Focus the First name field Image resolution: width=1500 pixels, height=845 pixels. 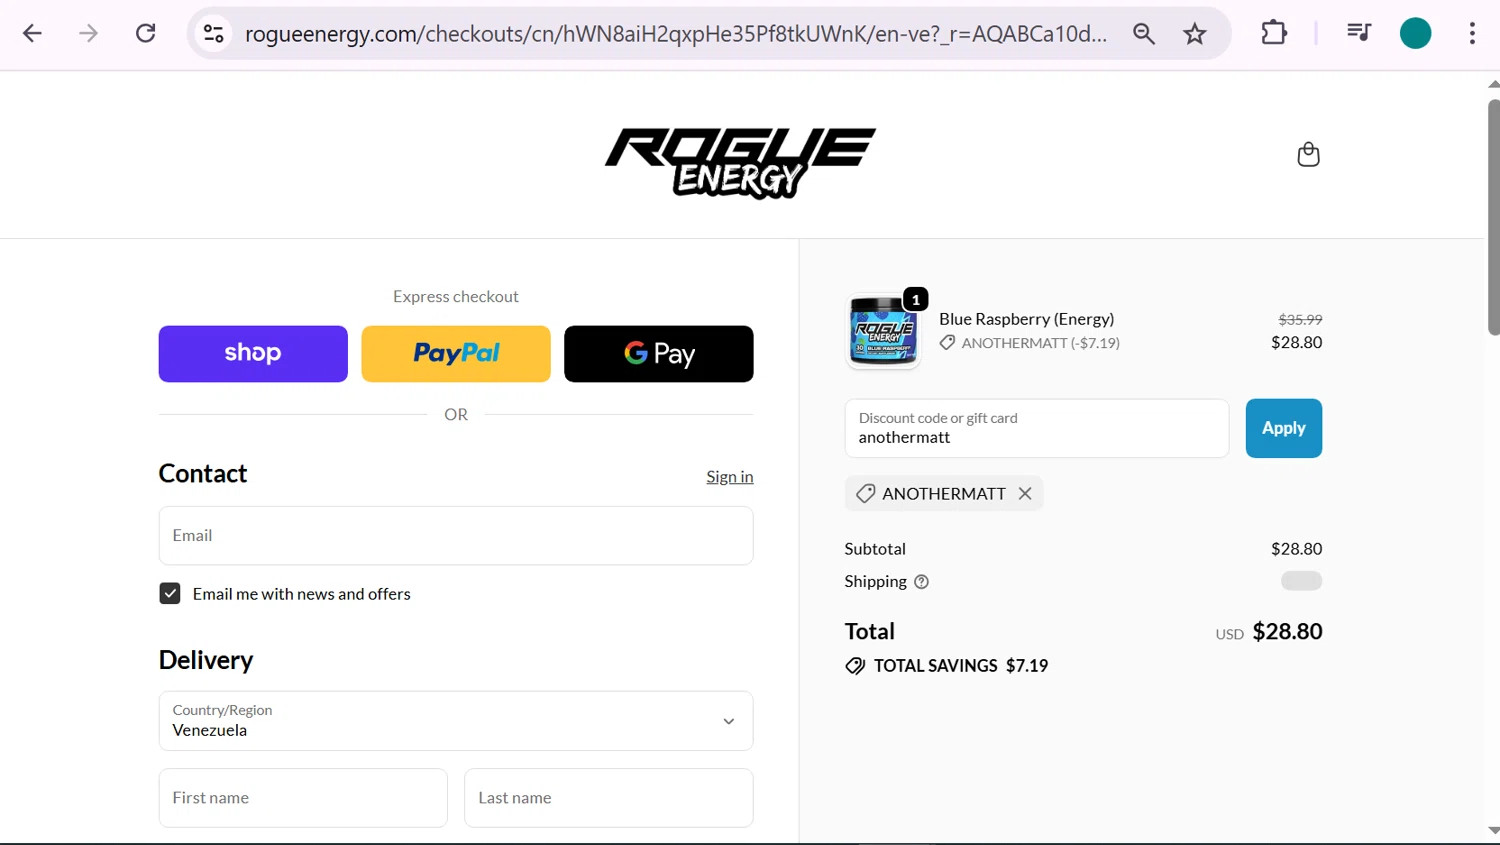point(303,798)
